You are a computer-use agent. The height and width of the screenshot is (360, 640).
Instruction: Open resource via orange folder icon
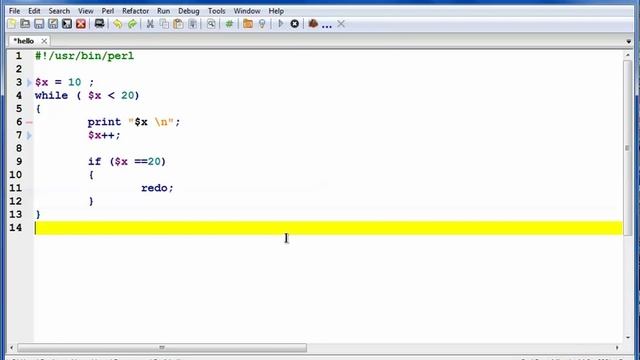[248, 24]
